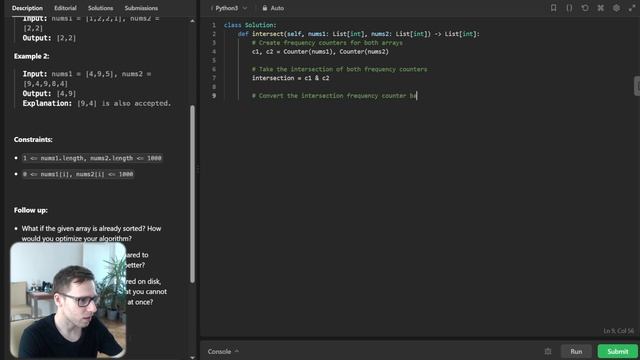
Task: Click Auto mode next to the lock
Action: 277,8
